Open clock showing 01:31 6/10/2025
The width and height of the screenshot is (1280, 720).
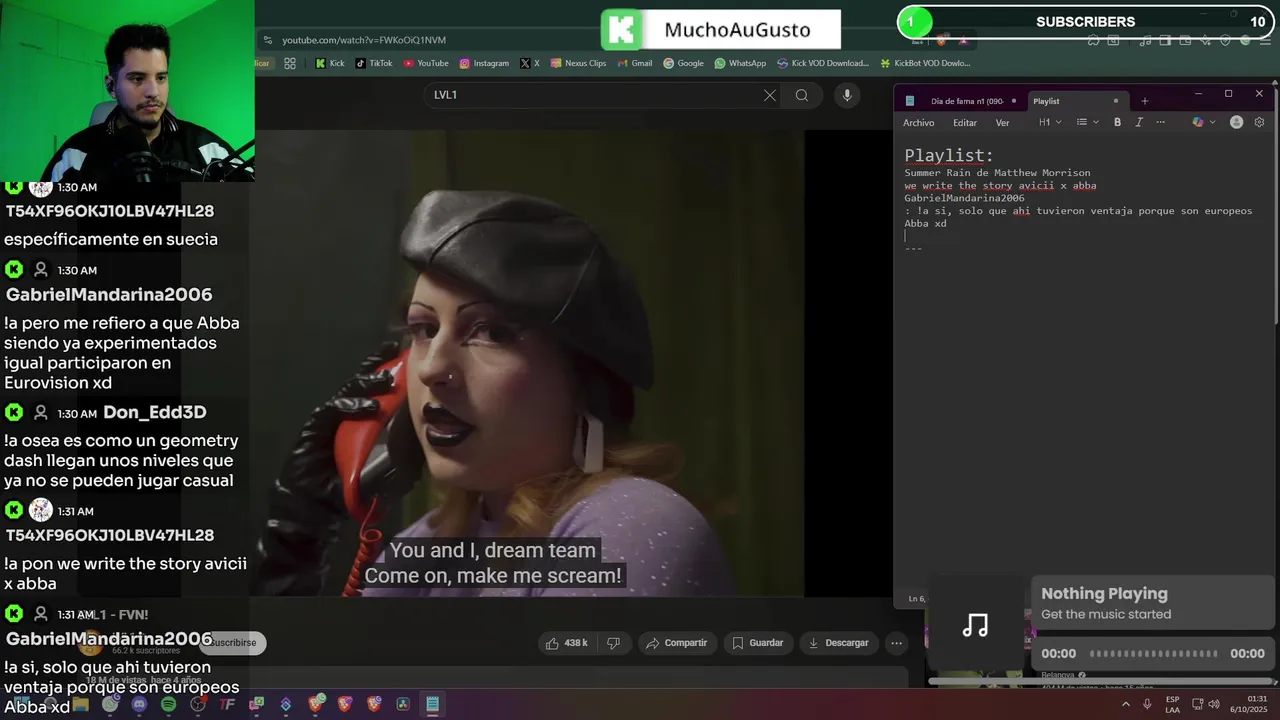coord(1249,705)
